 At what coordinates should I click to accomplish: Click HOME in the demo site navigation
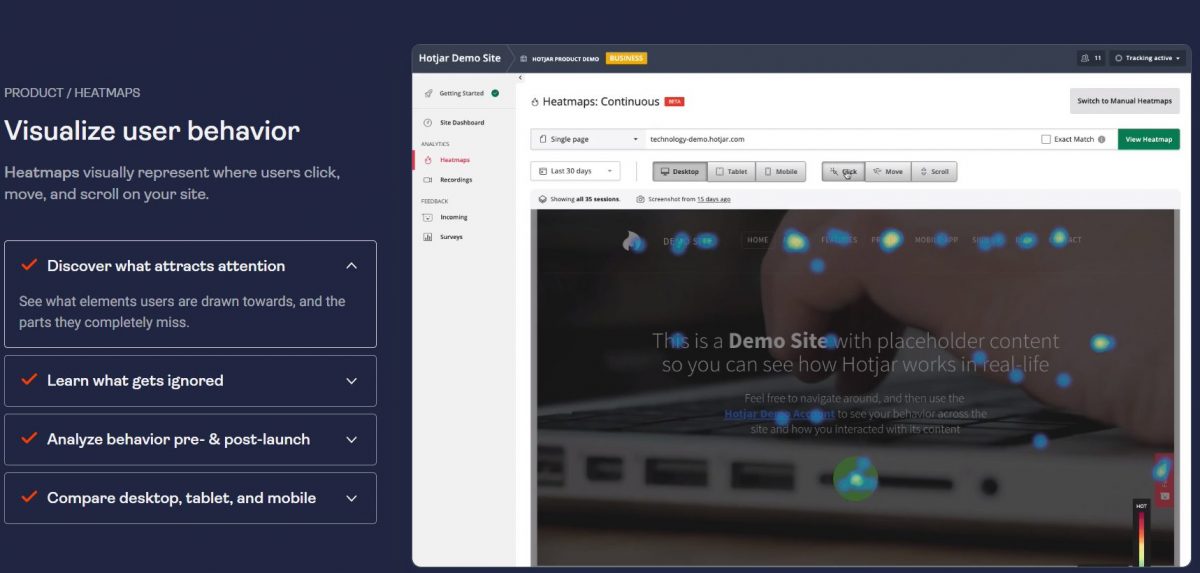(758, 240)
